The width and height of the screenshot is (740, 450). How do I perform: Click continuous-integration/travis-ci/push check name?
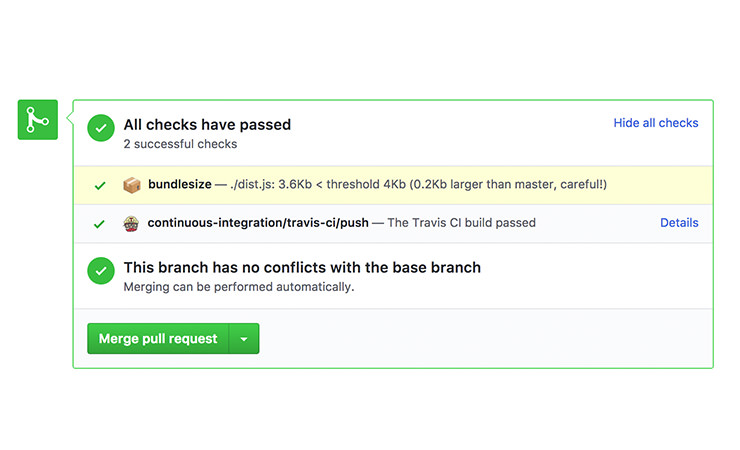[258, 223]
